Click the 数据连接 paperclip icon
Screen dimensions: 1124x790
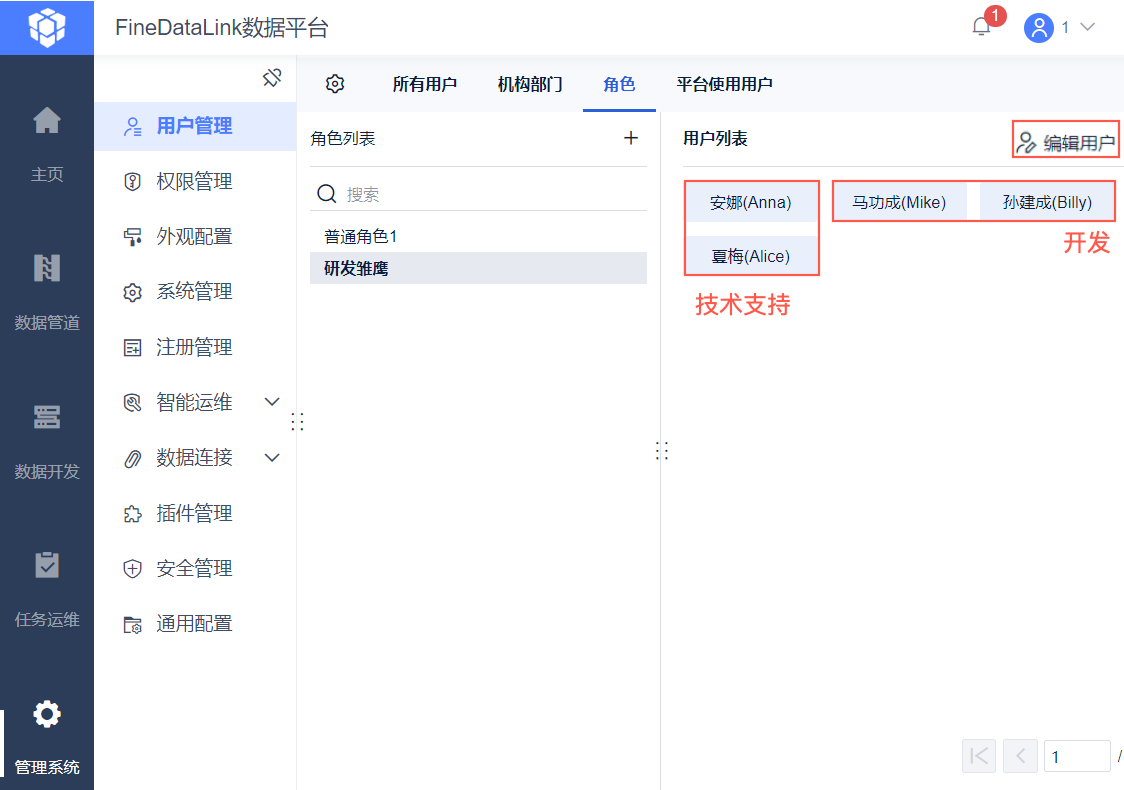[133, 458]
